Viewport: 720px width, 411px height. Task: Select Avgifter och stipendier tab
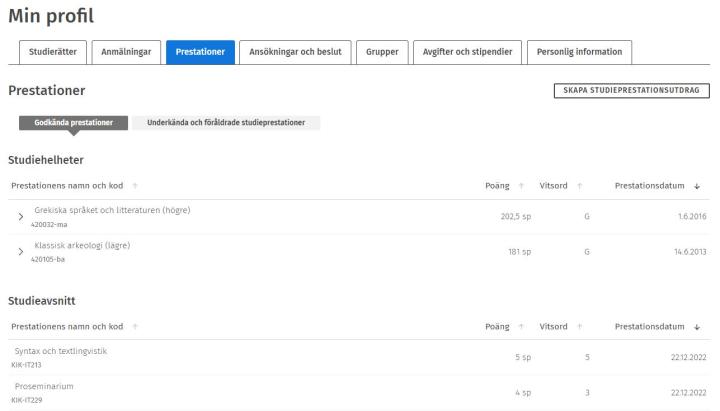(467, 53)
